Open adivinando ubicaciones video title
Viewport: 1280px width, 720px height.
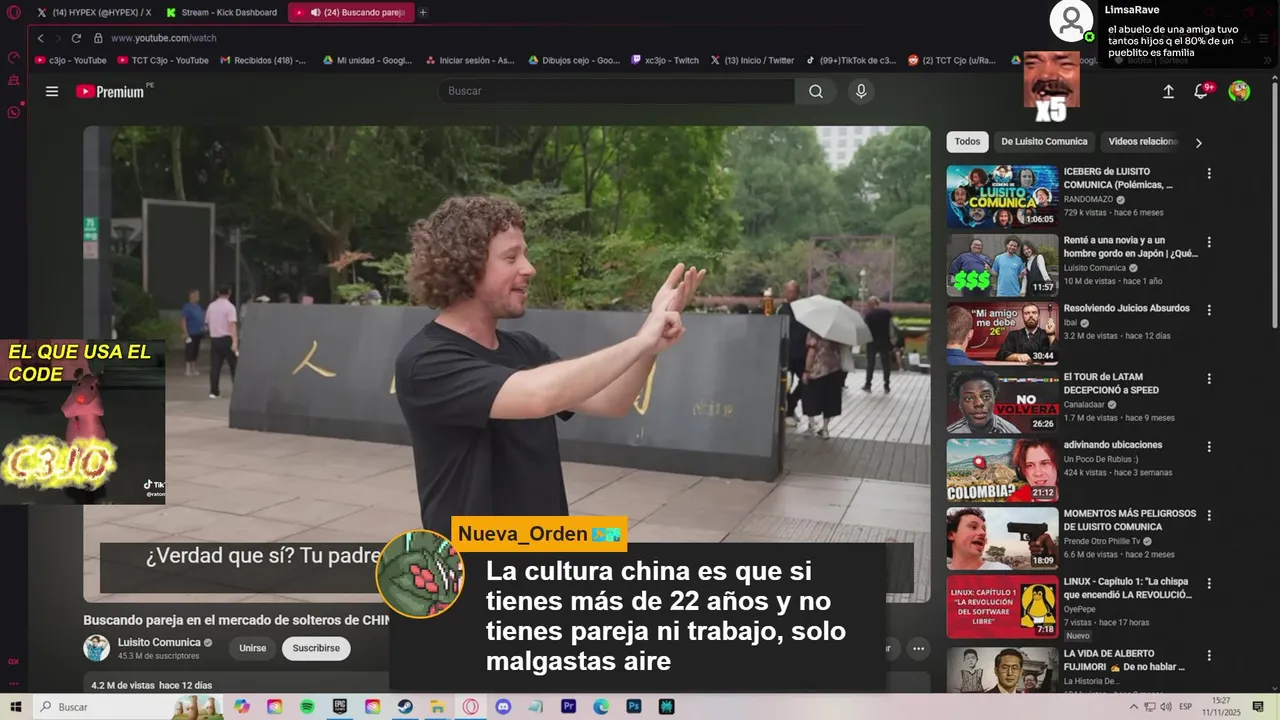pyautogui.click(x=1113, y=445)
